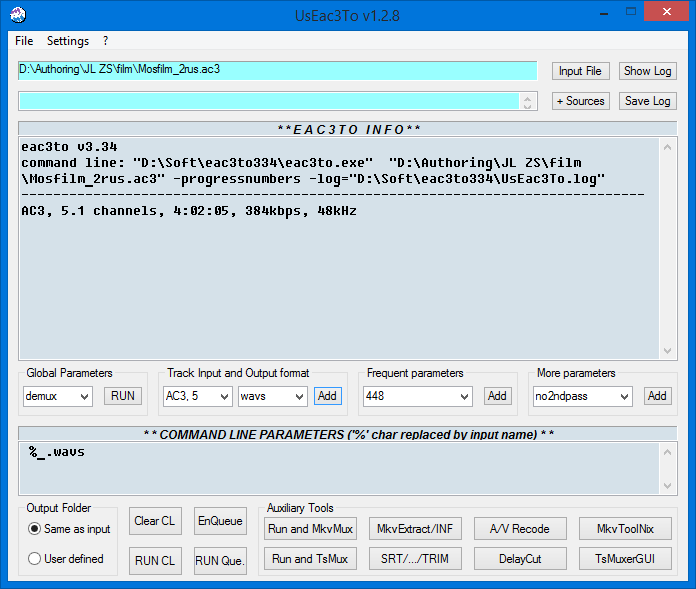Click the DelayCut button

pos(520,558)
